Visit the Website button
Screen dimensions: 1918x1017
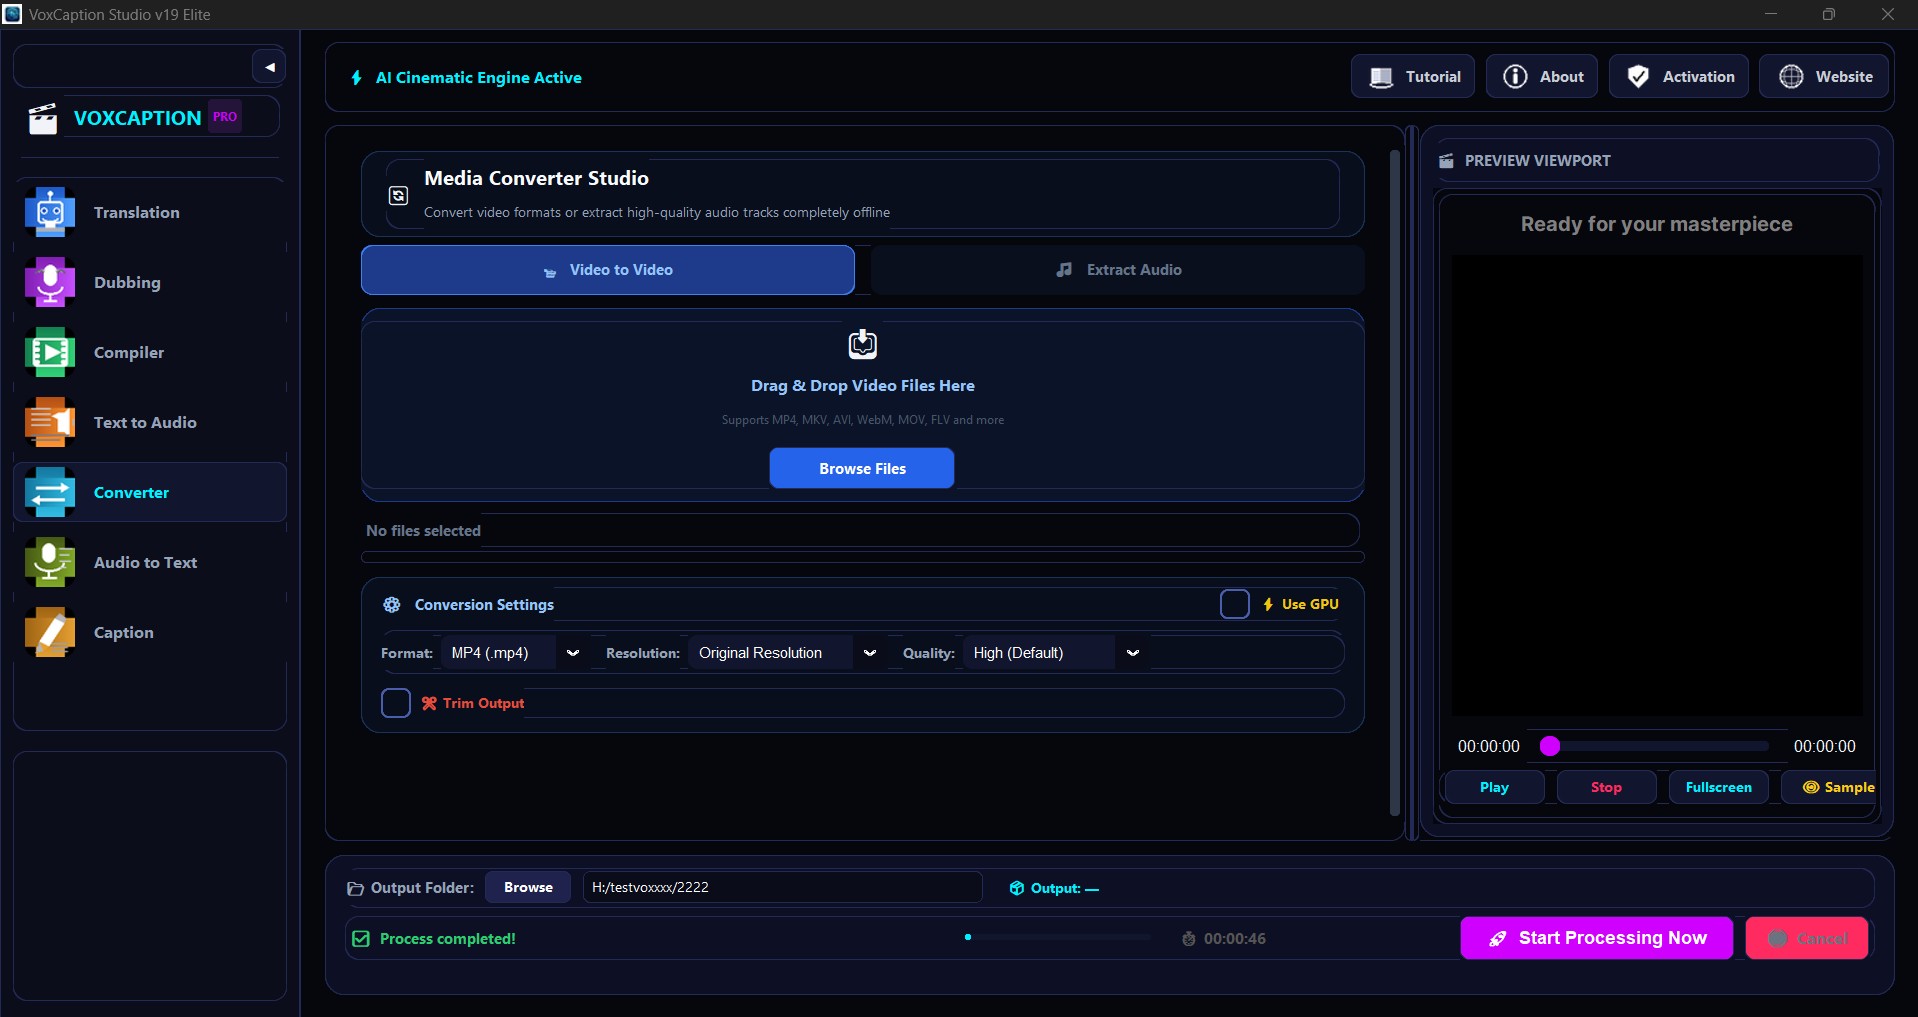[x=1824, y=76]
